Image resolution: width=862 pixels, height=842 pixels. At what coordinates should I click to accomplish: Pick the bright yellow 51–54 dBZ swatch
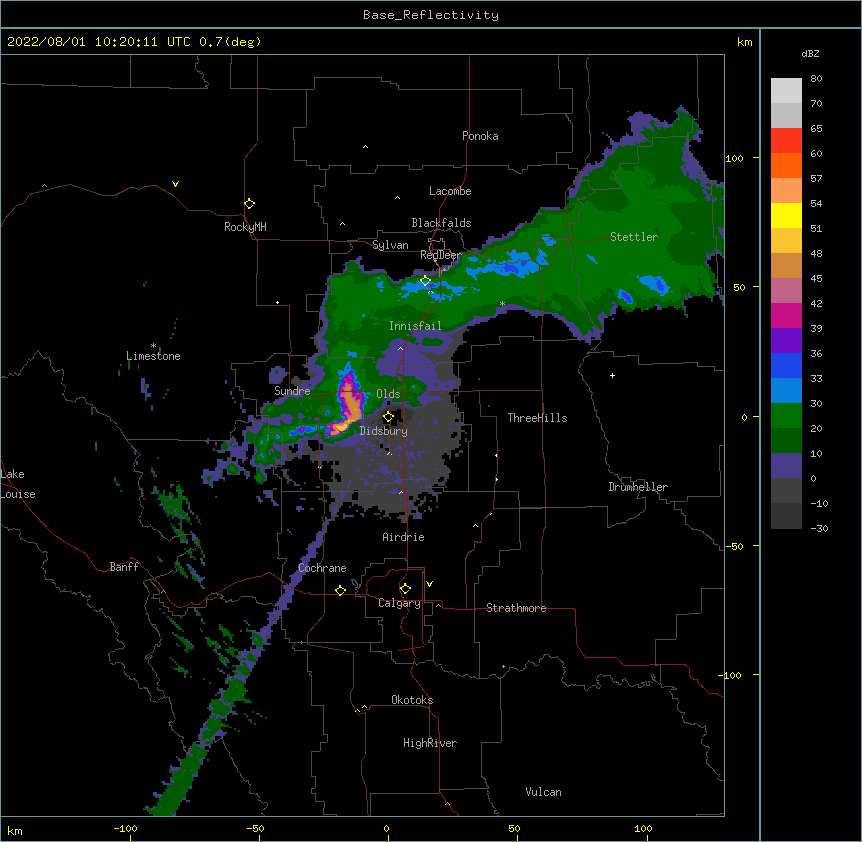coord(786,215)
